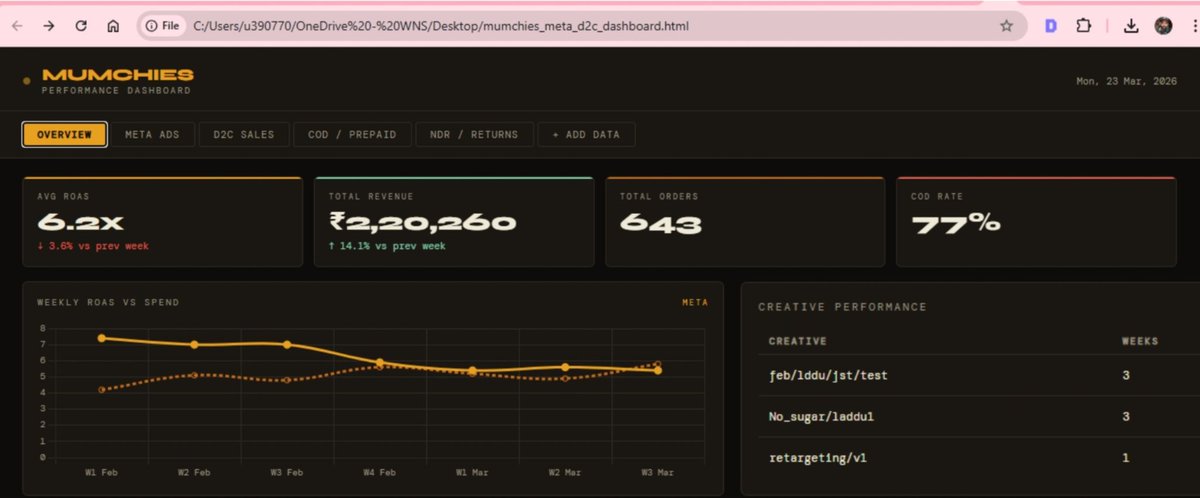The width and height of the screenshot is (1200, 498).
Task: Click the W3 Mar dotted line point
Action: click(657, 364)
